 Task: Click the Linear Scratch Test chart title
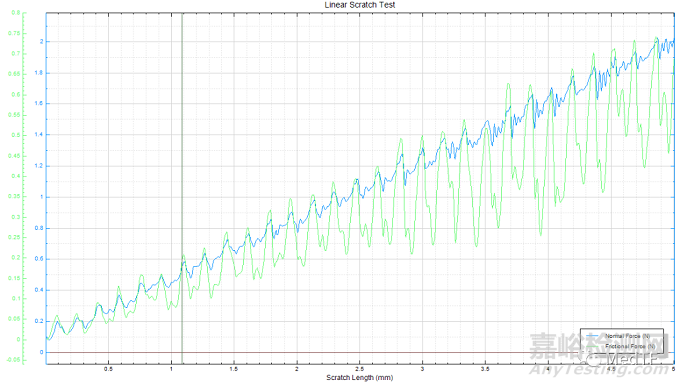(360, 5)
